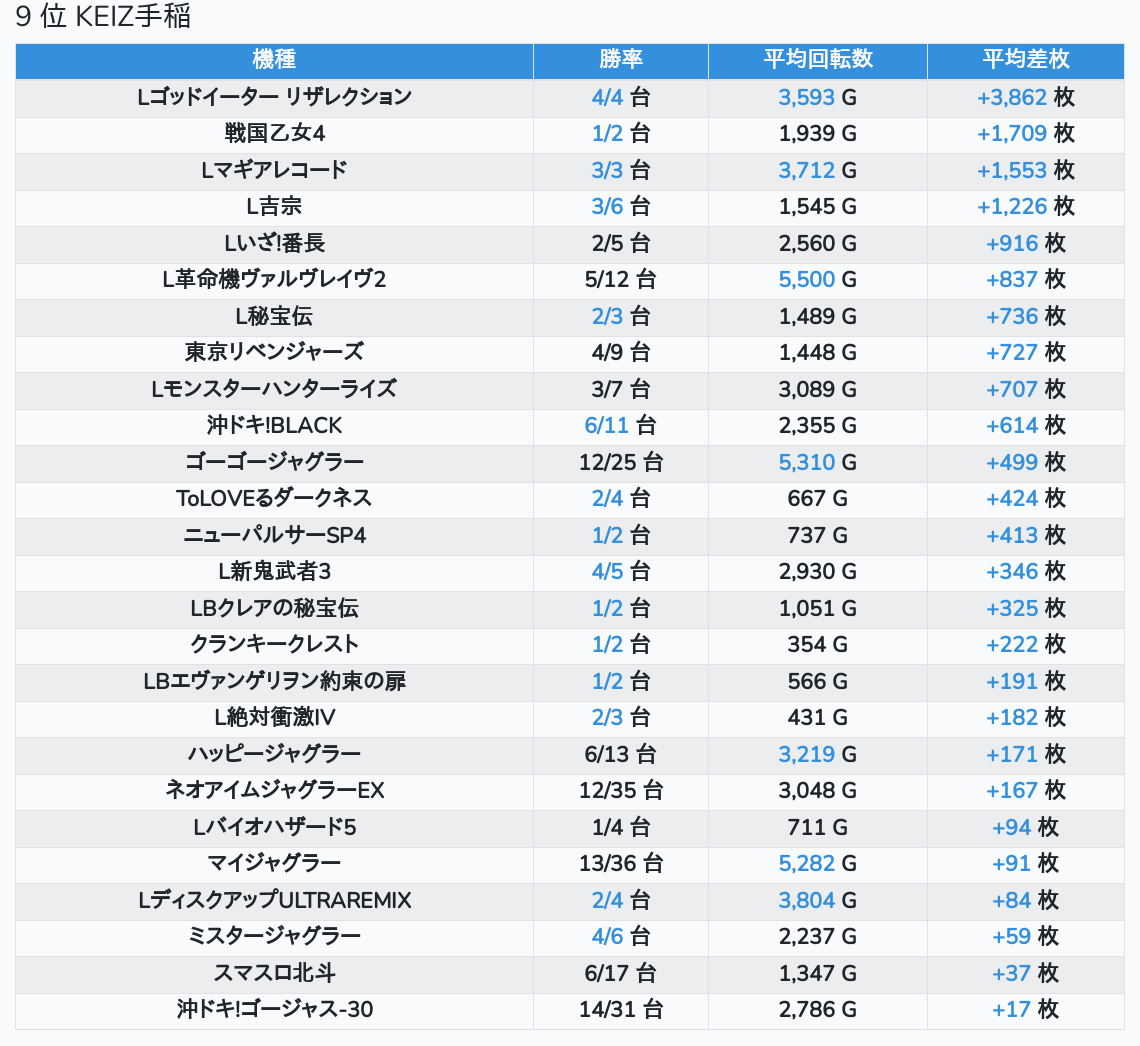Click the 沖ドキ!BLACK machine name
Image resolution: width=1140 pixels, height=1046 pixels.
274,426
